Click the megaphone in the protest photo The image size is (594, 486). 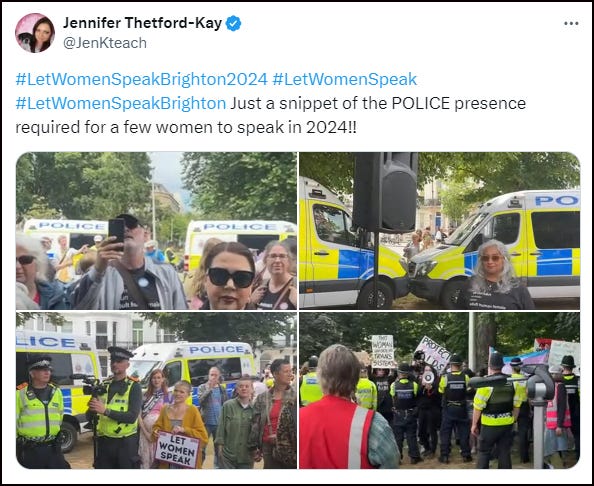[428, 377]
